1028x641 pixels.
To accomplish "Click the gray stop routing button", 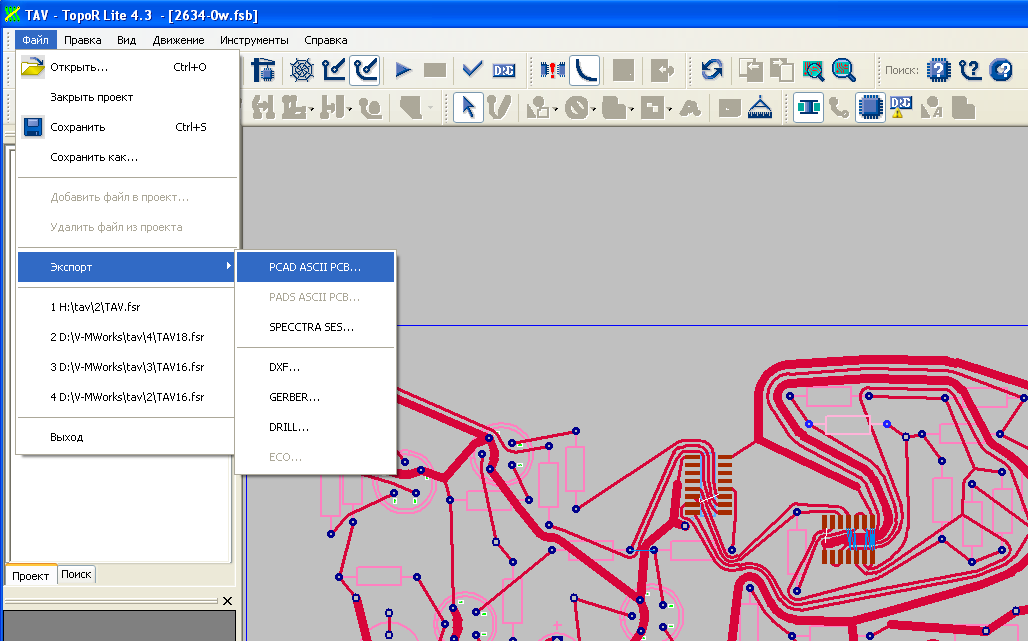I will click(435, 69).
